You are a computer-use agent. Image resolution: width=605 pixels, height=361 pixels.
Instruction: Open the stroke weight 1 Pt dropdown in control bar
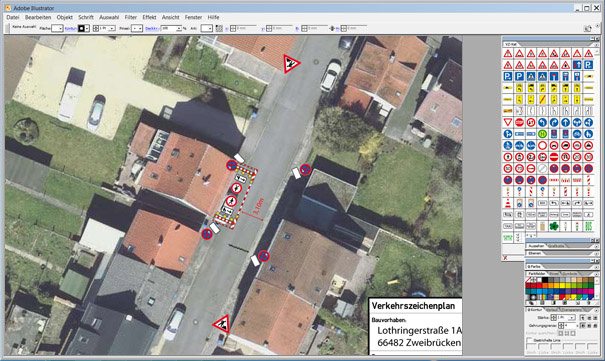[112, 28]
